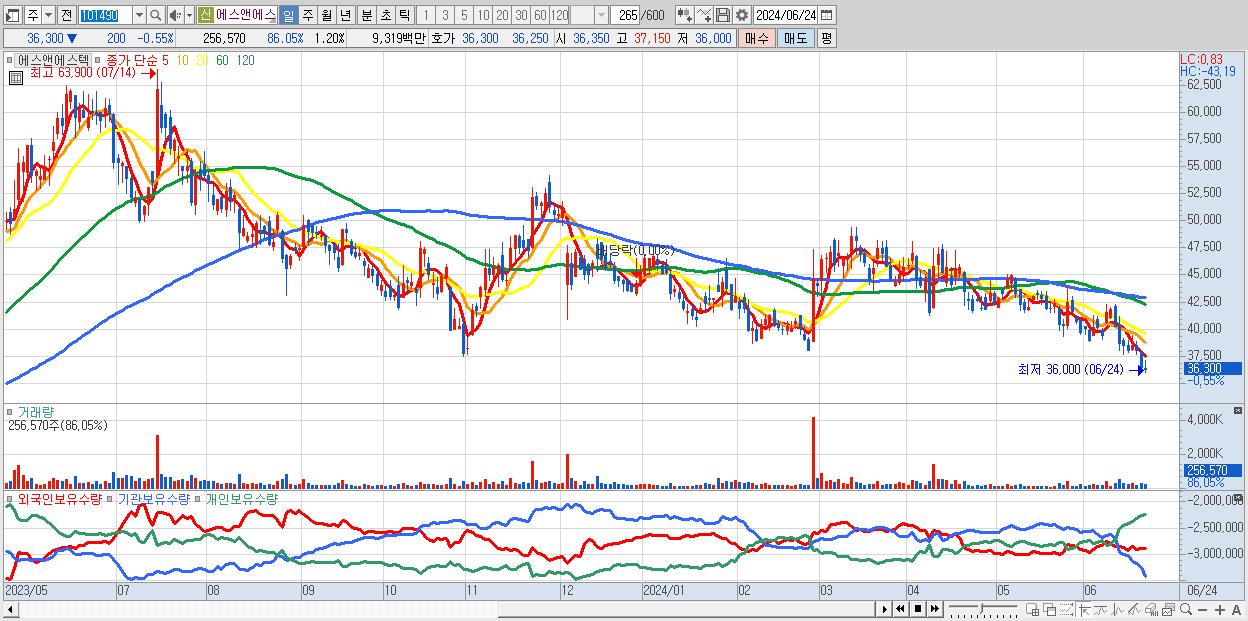Screen dimensions: 1248x621
Task: Click the chart window overlay icon
Action: point(1168,609)
